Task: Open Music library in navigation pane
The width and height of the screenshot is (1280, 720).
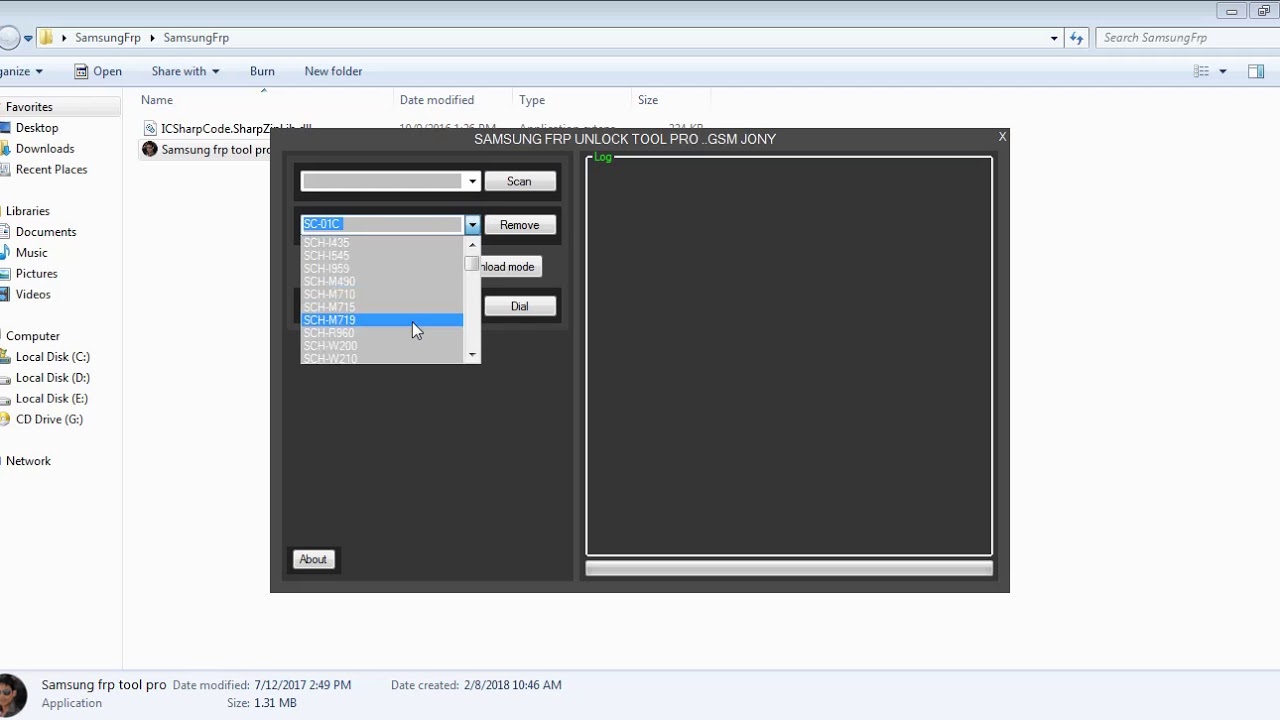Action: point(31,253)
